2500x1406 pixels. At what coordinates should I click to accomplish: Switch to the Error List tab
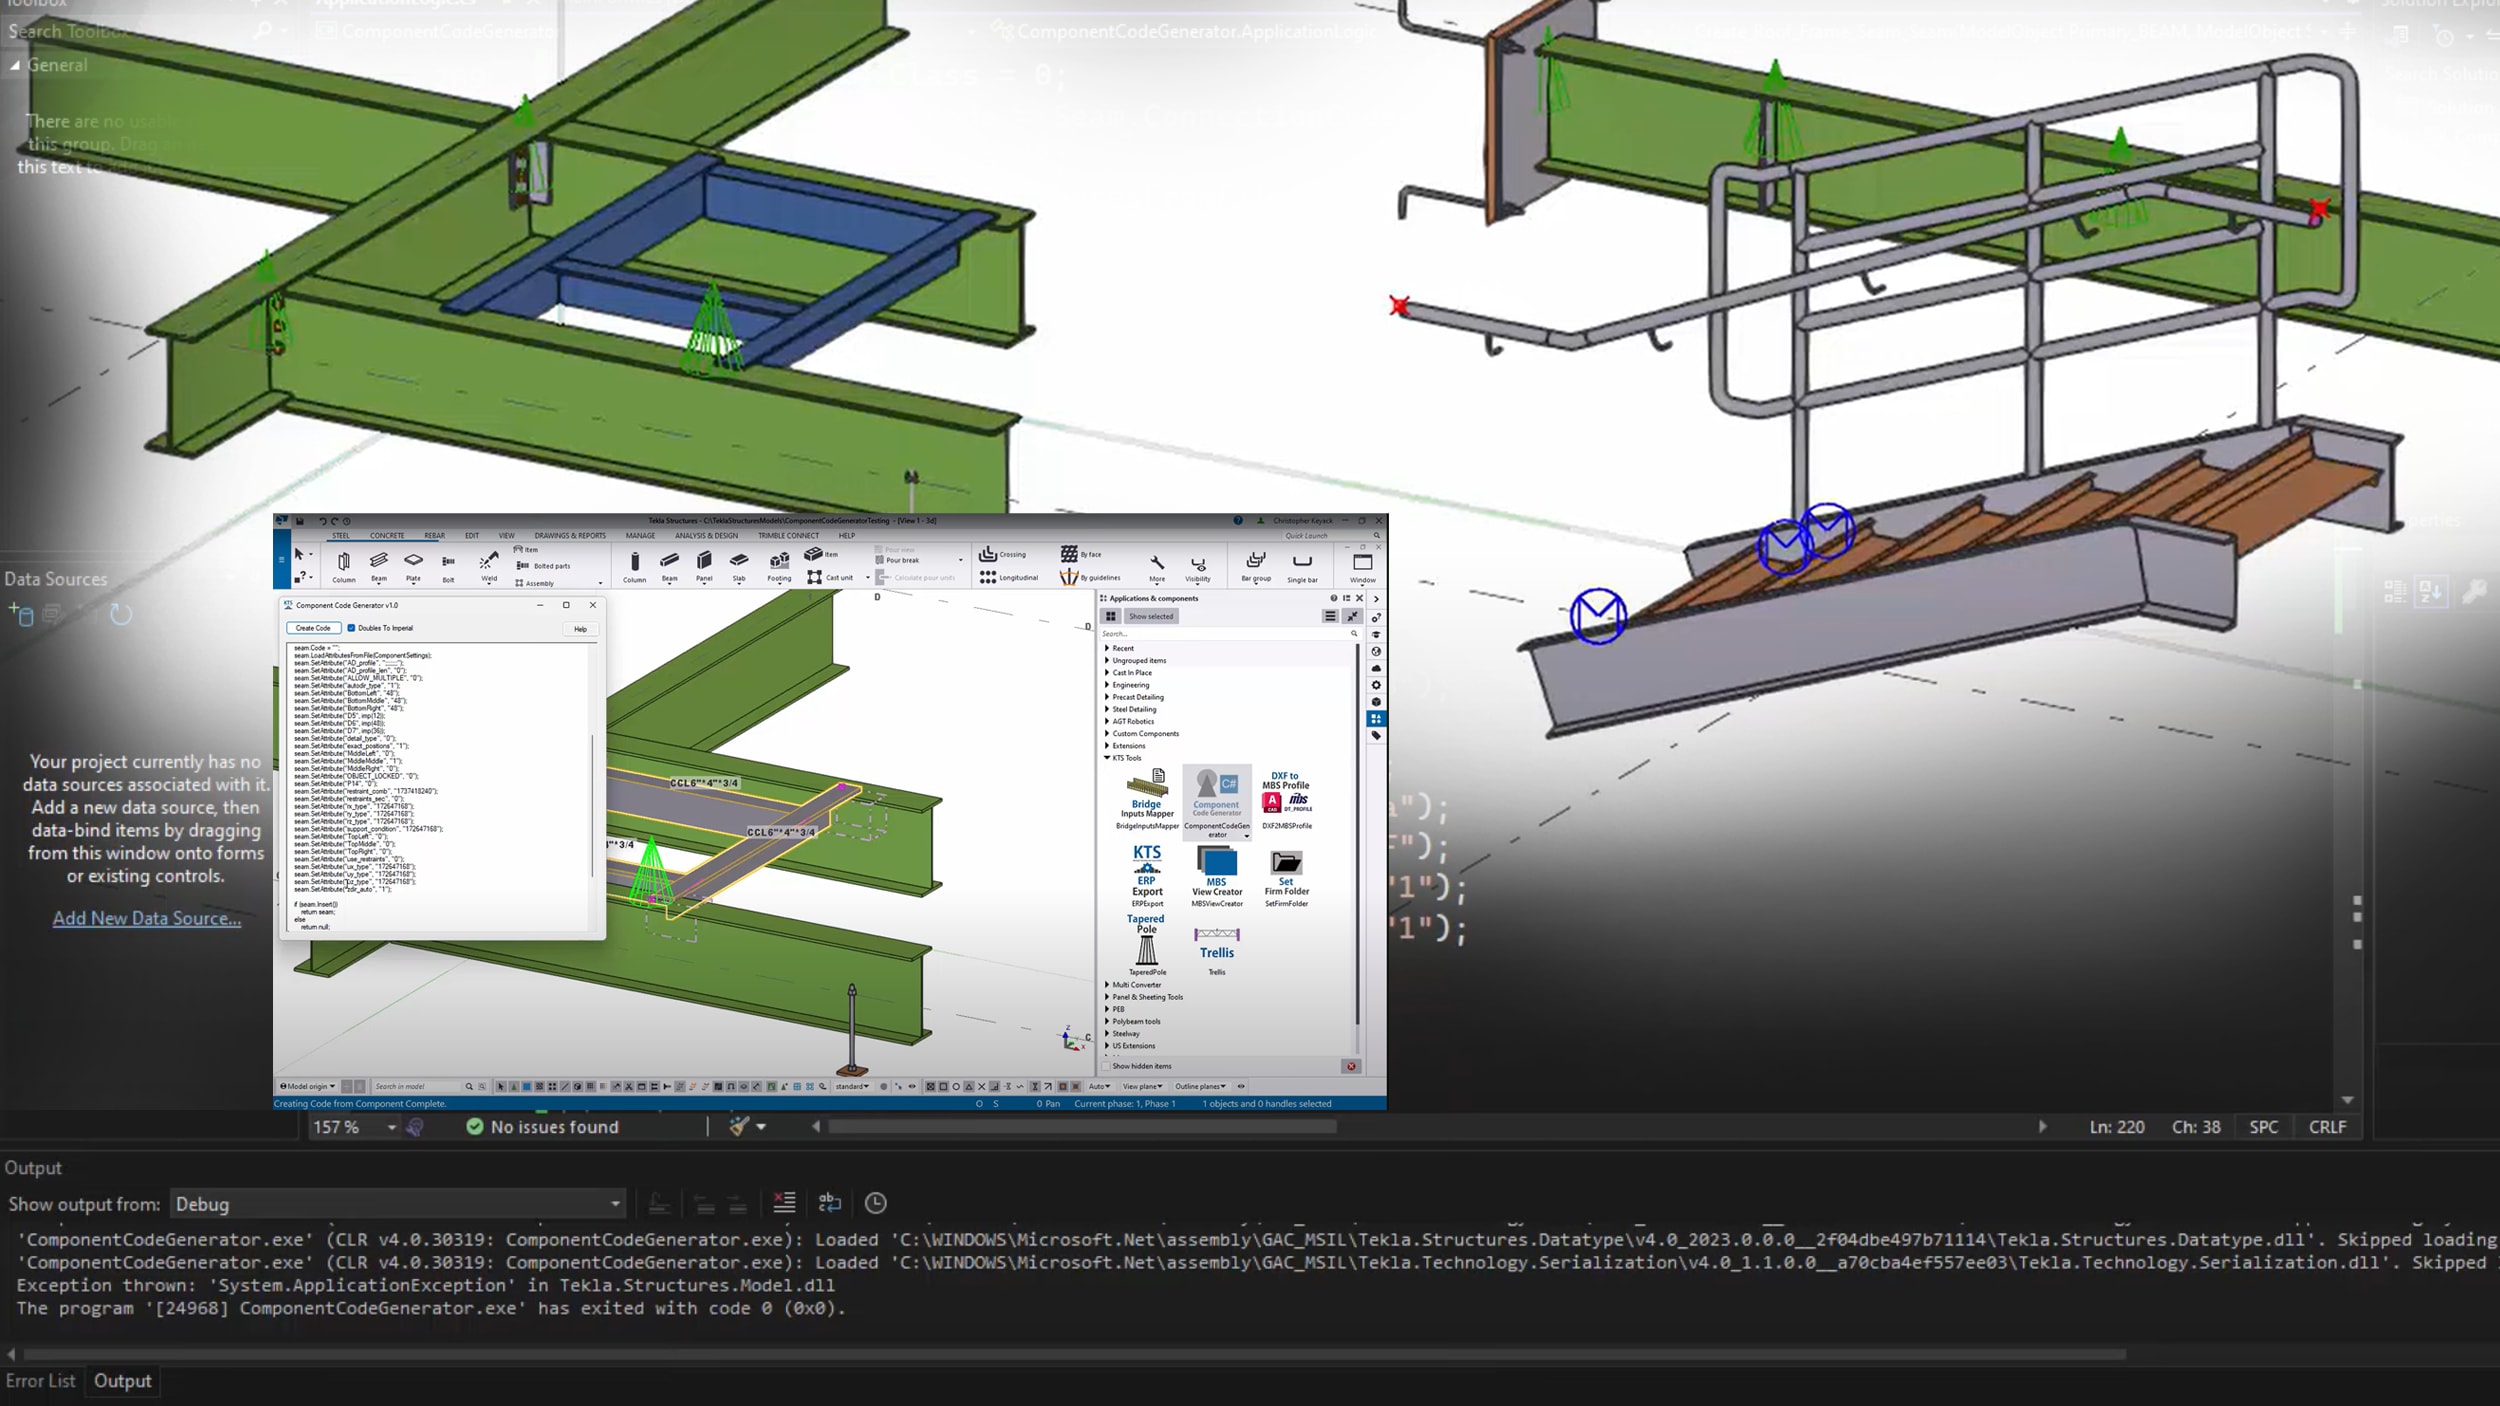[x=40, y=1381]
